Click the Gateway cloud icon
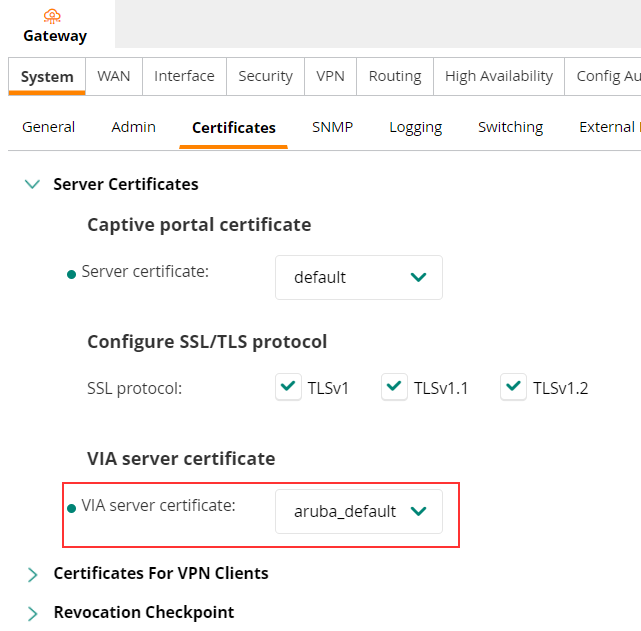641x631 pixels. [x=56, y=16]
